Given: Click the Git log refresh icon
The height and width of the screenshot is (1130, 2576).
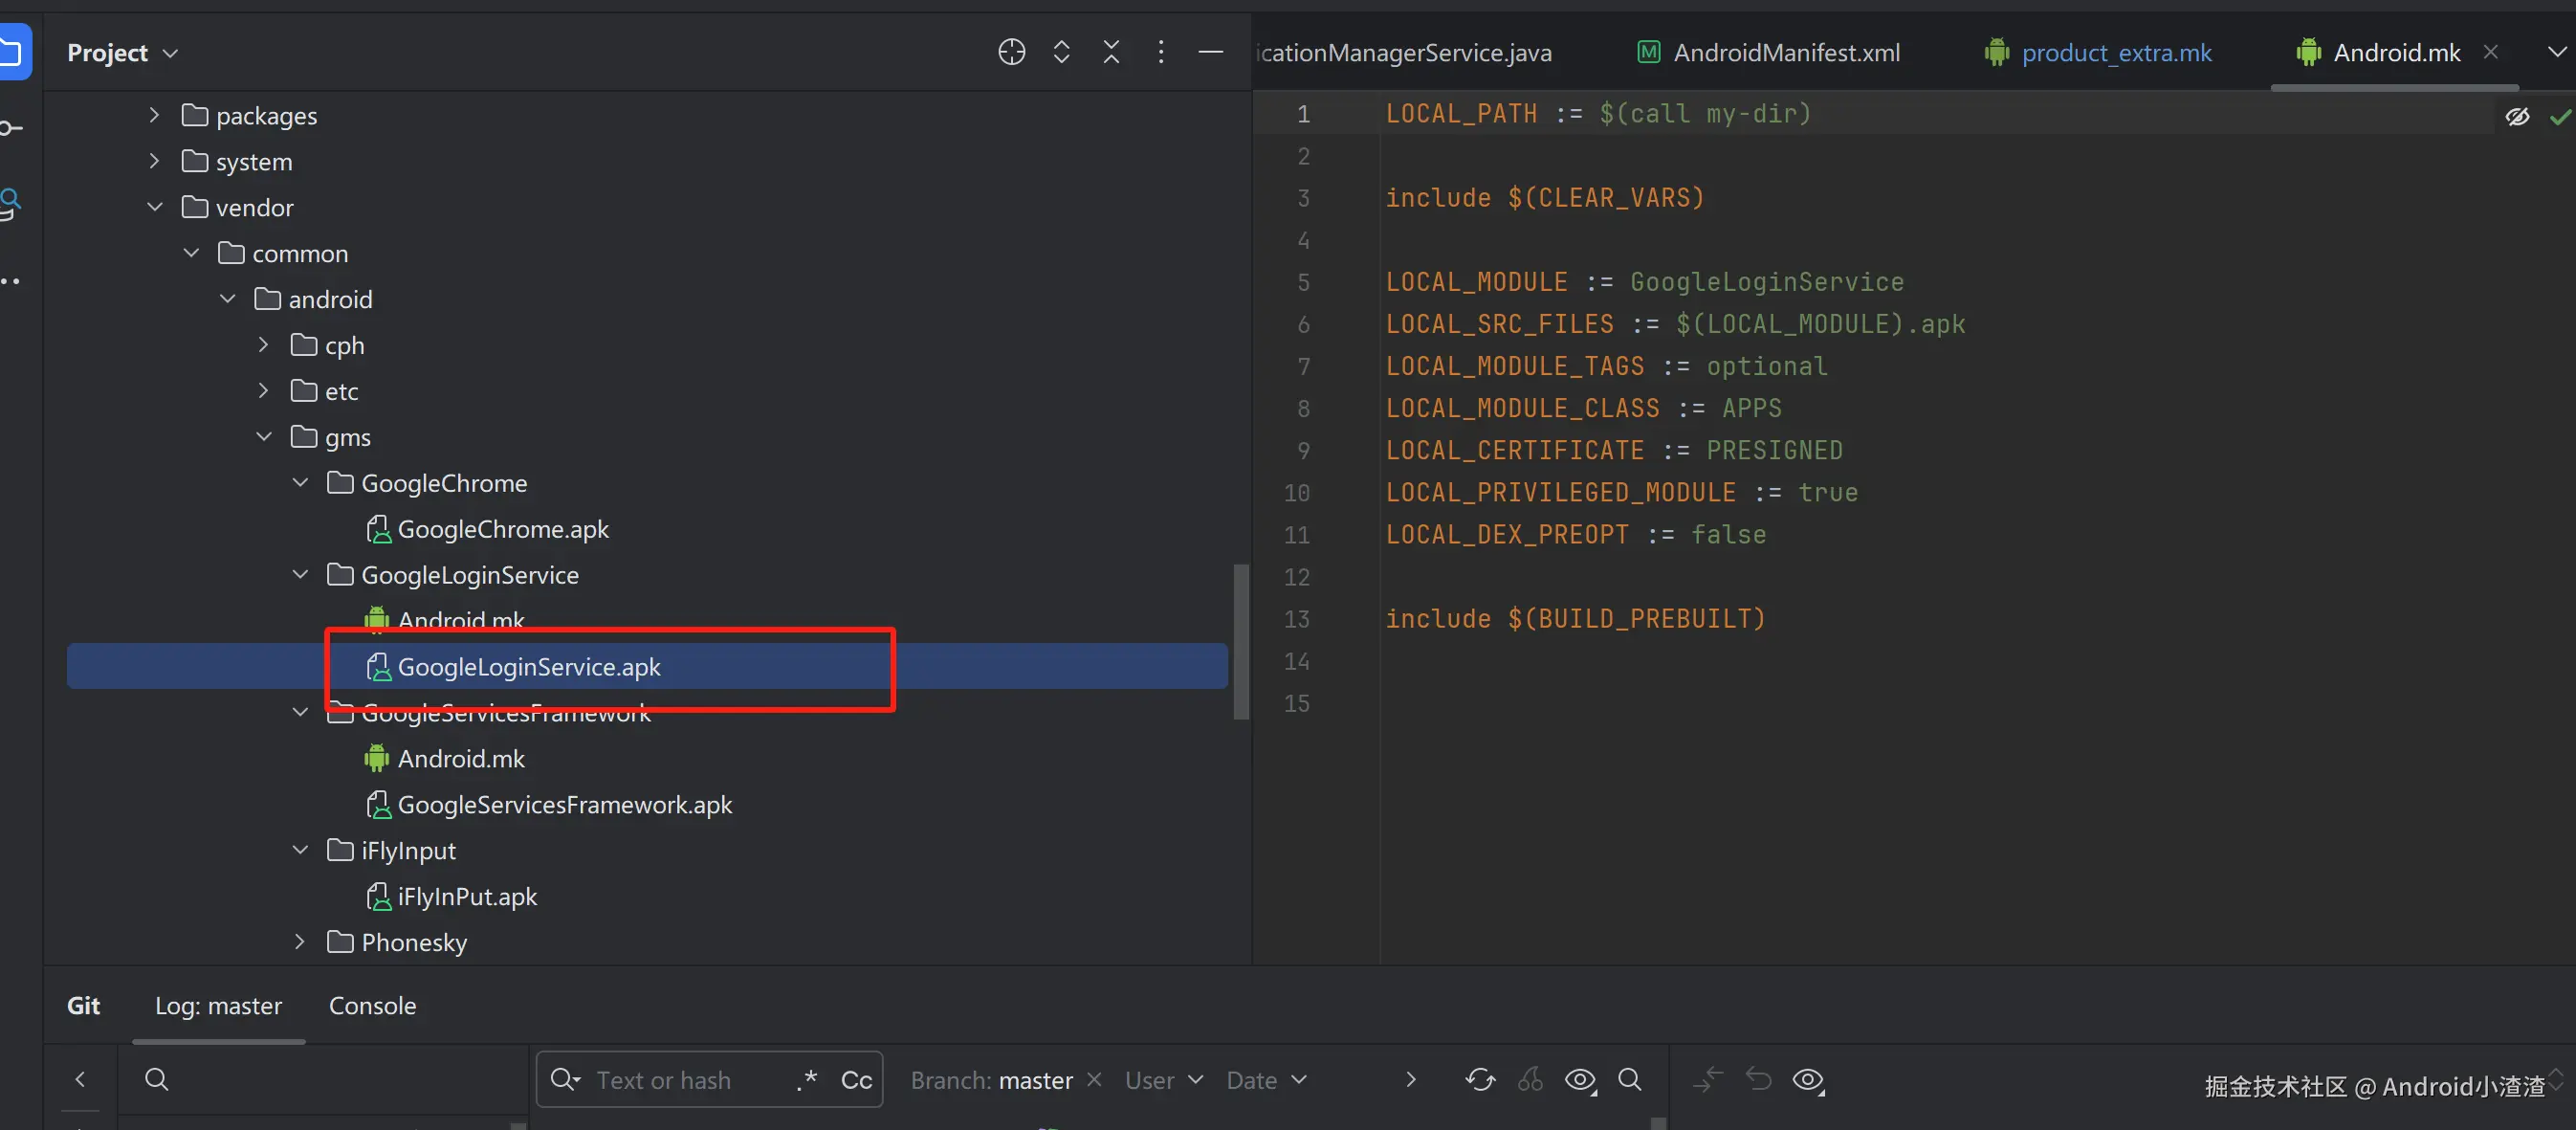Looking at the screenshot, I should (1480, 1080).
